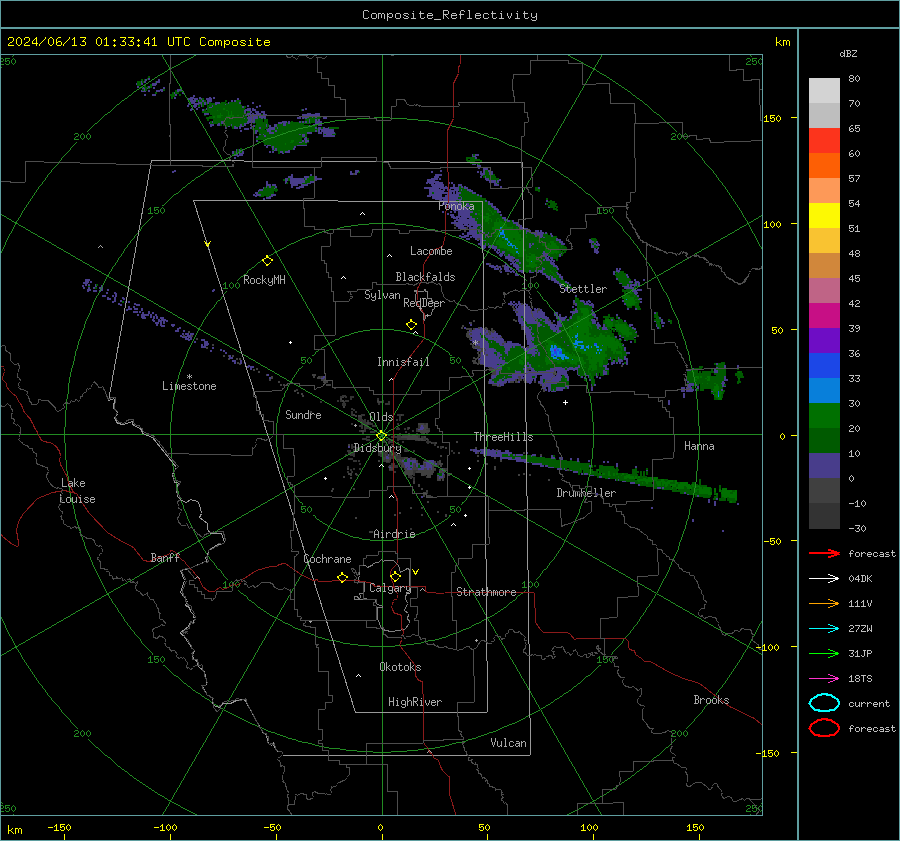This screenshot has width=900, height=841.
Task: Click the Lacombe city label
Action: [431, 251]
